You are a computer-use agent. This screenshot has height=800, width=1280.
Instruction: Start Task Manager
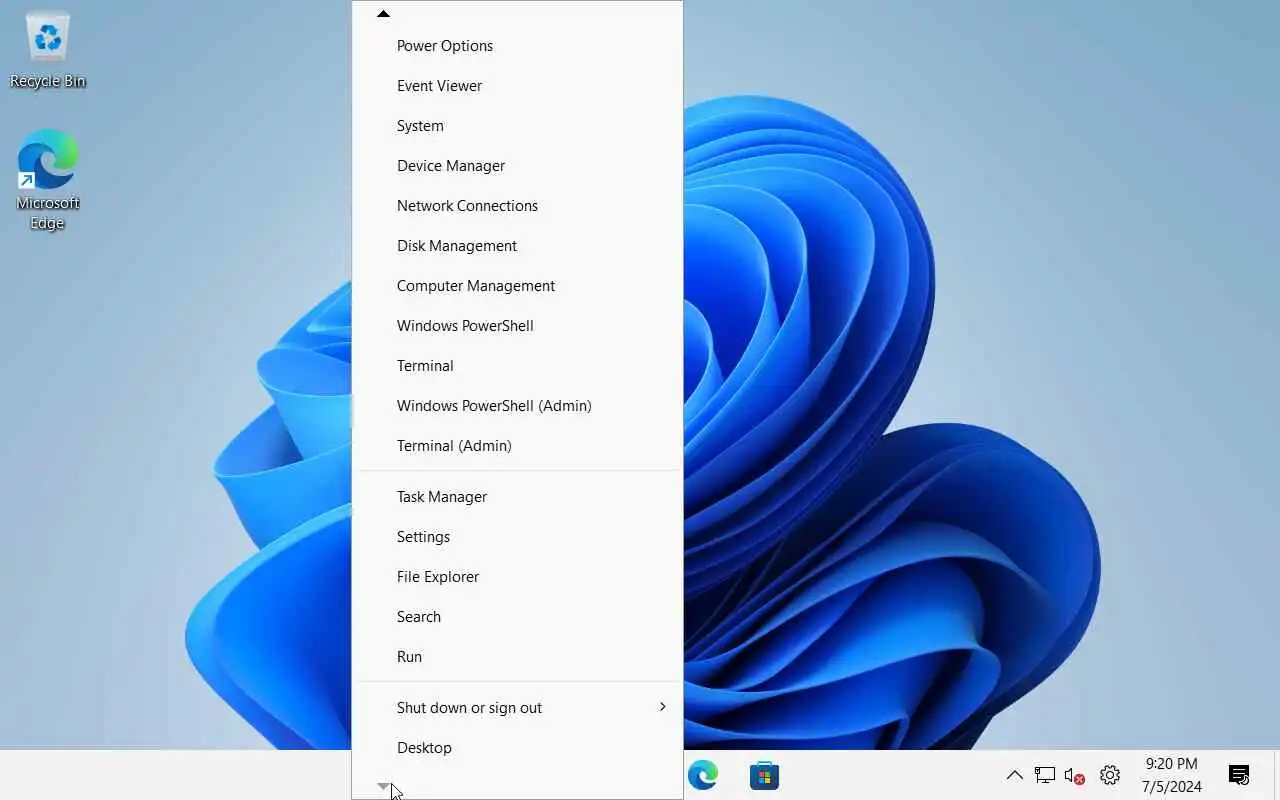(518, 497)
